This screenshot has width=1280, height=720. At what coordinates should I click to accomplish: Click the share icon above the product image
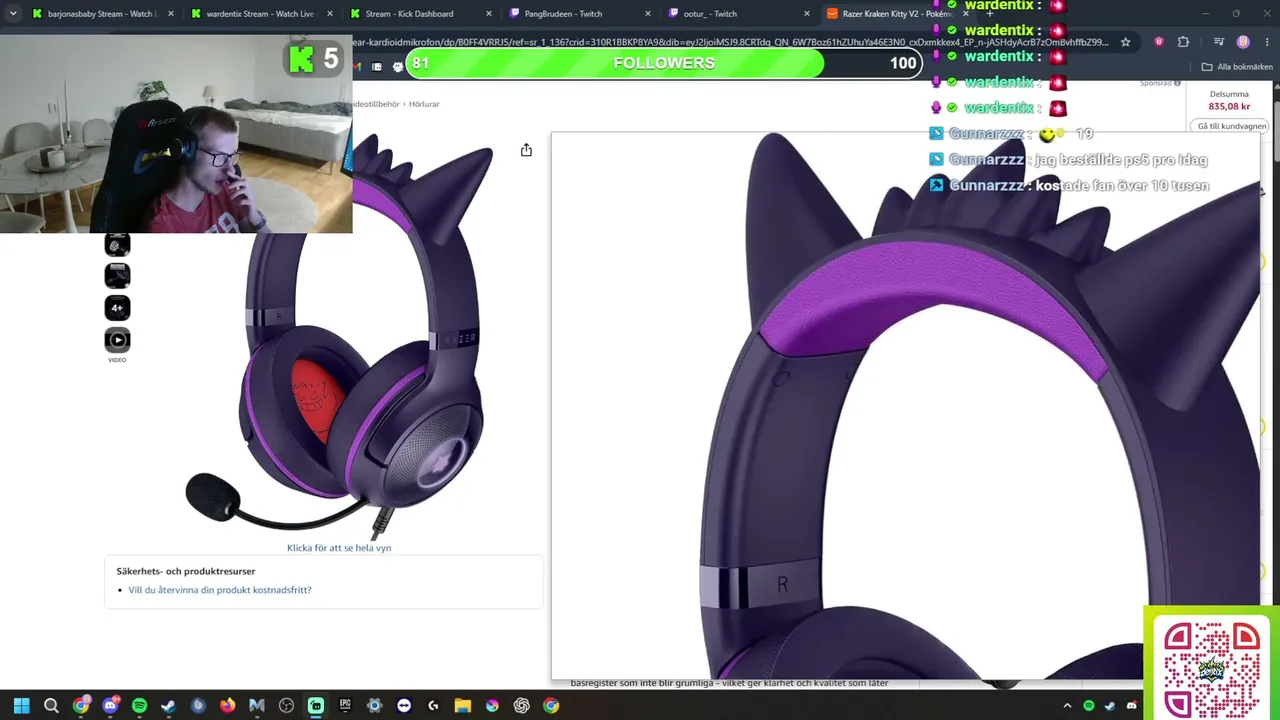pyautogui.click(x=526, y=150)
